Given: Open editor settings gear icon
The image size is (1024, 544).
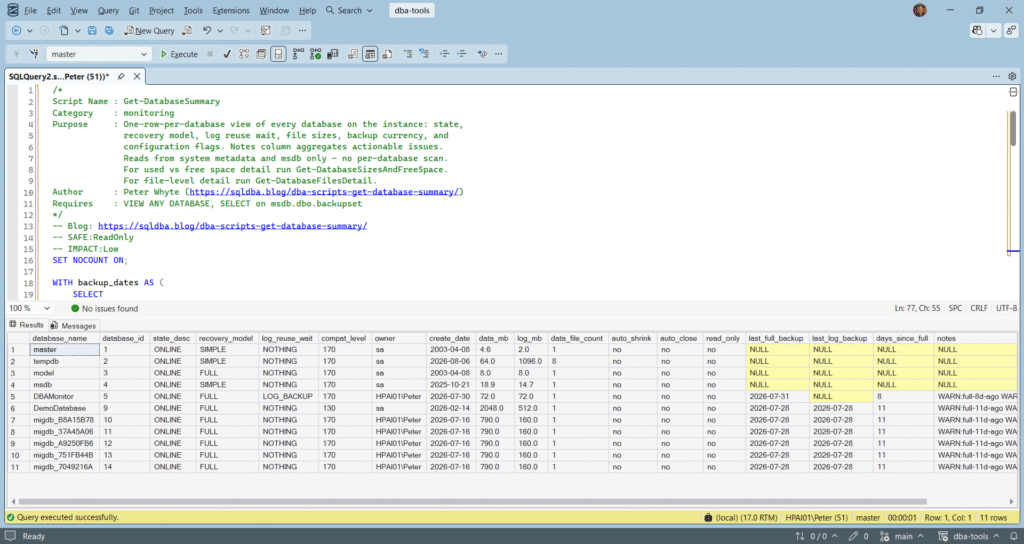Looking at the screenshot, I should (x=1012, y=76).
